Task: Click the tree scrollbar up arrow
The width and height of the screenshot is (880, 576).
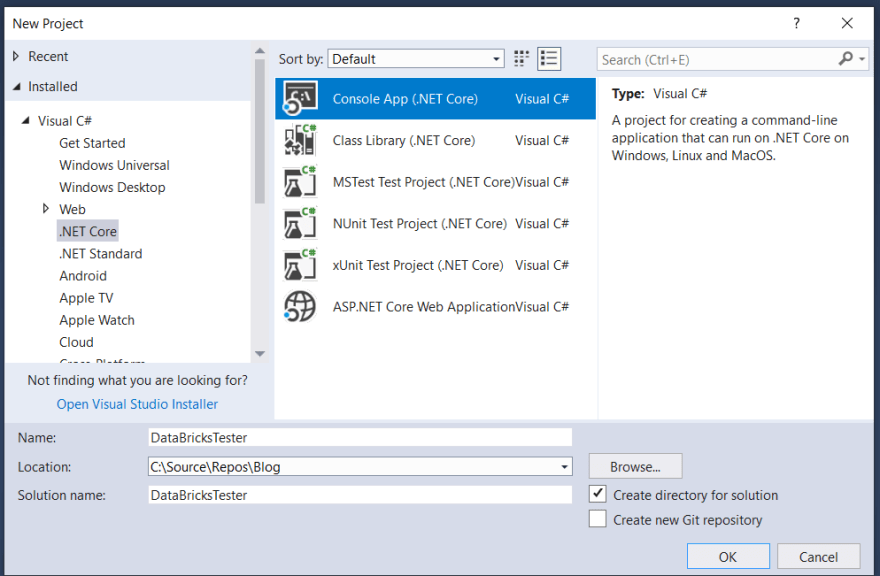Action: pyautogui.click(x=259, y=51)
